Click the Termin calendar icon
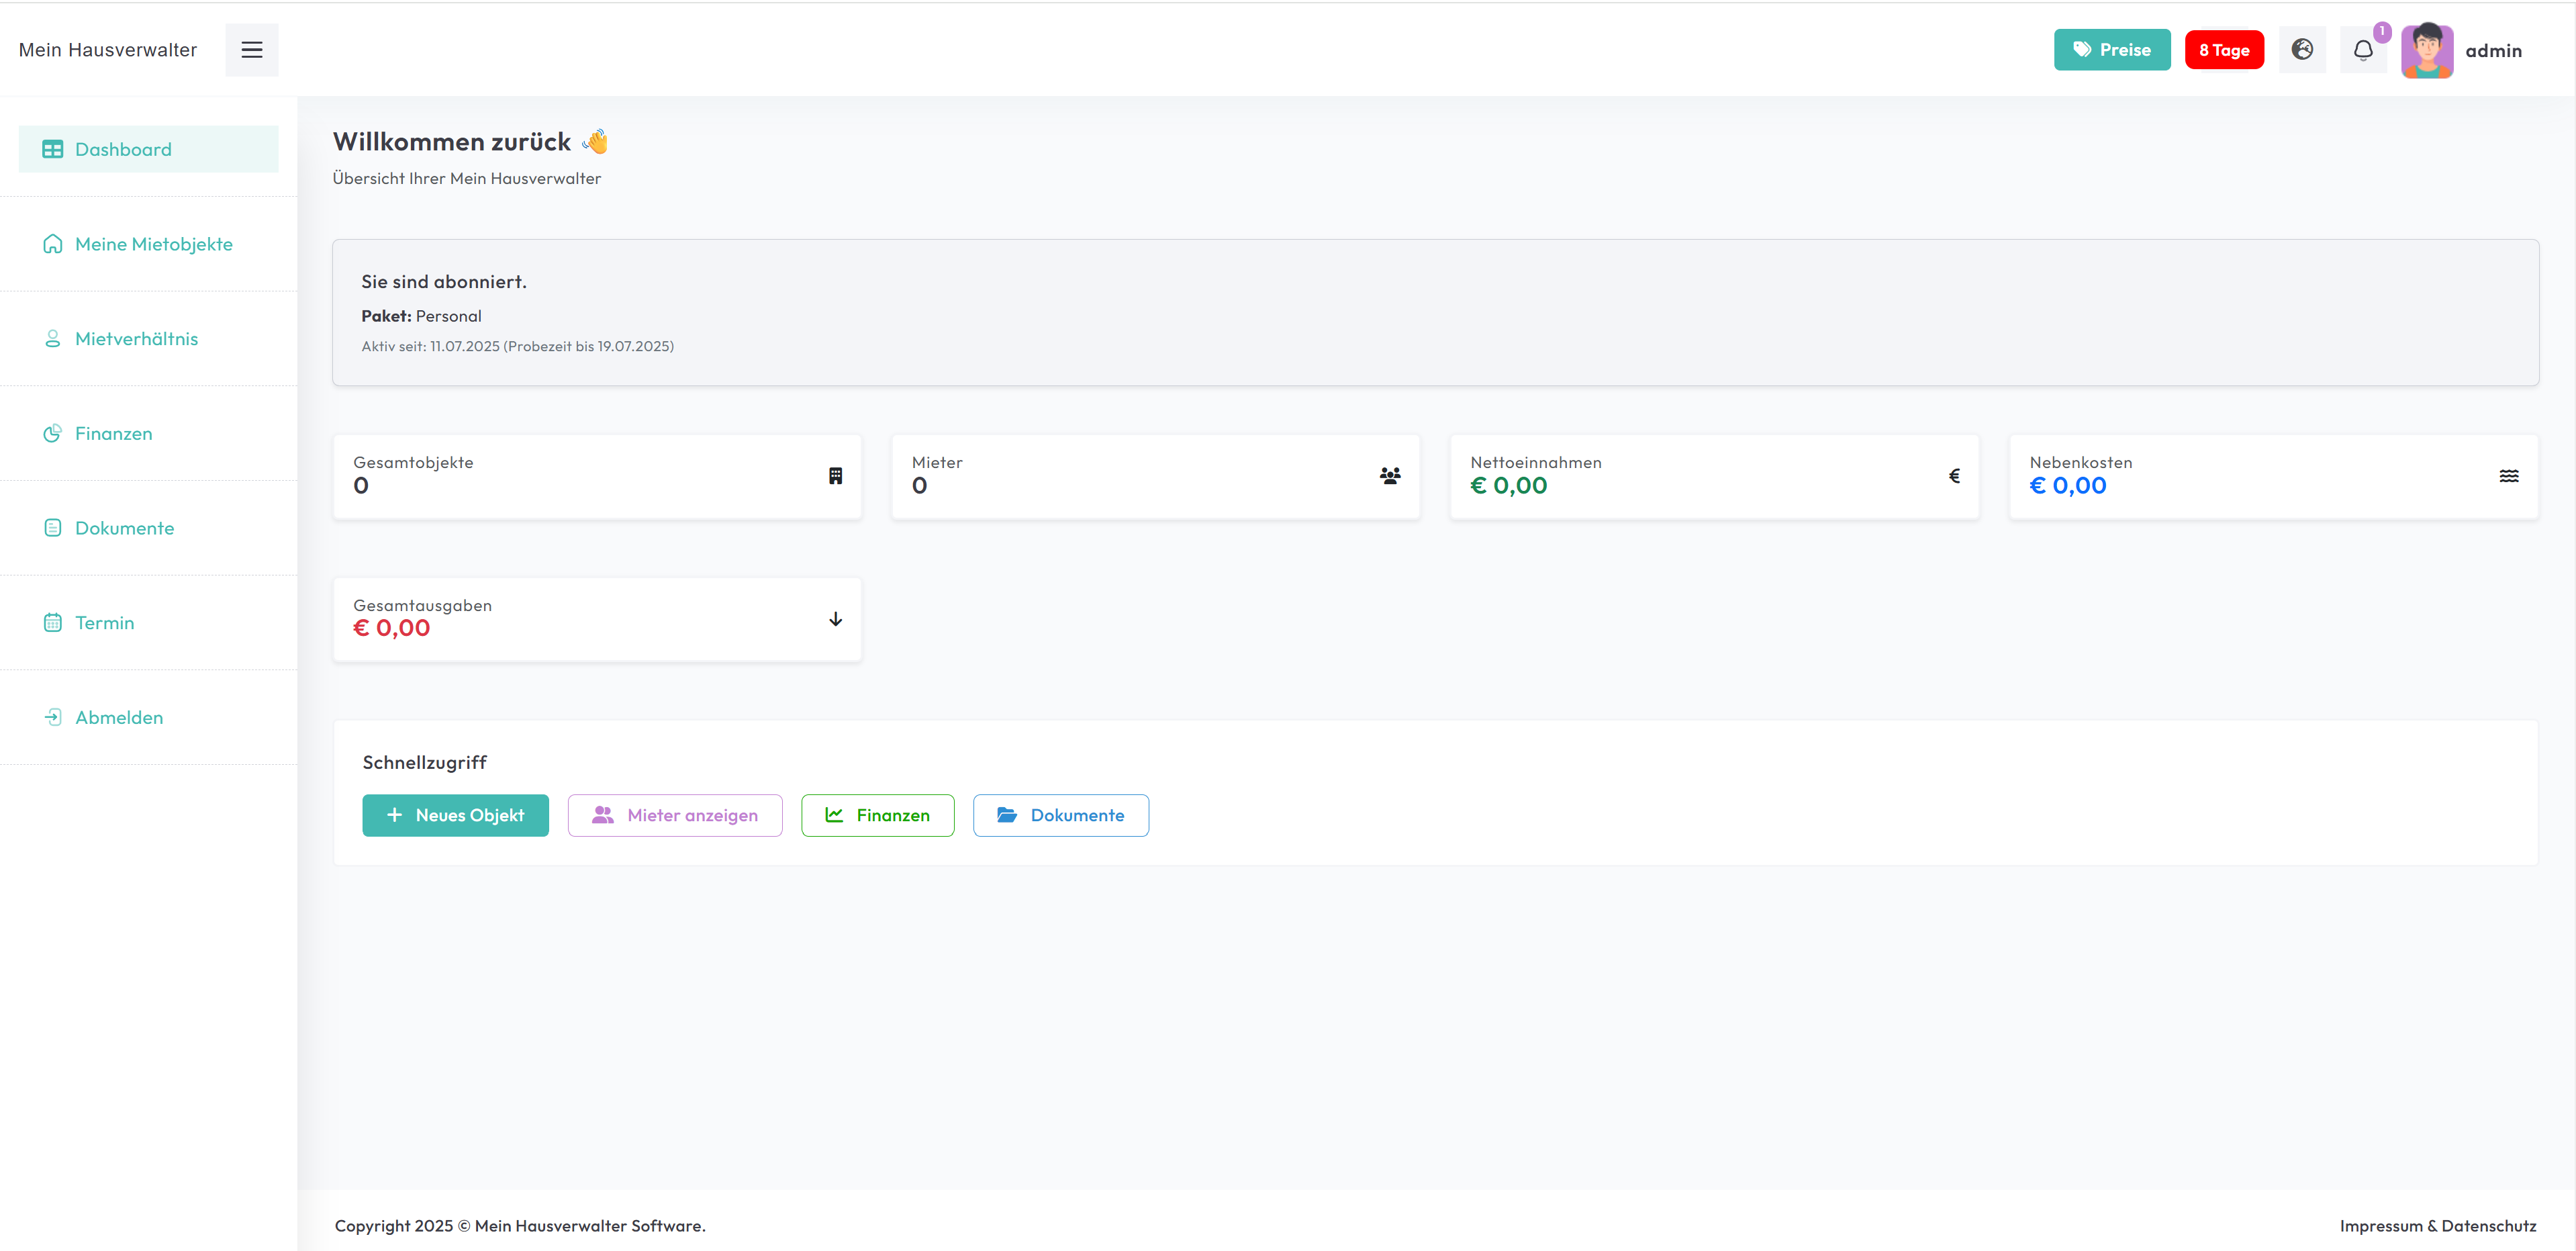Viewport: 2576px width, 1251px height. [52, 623]
